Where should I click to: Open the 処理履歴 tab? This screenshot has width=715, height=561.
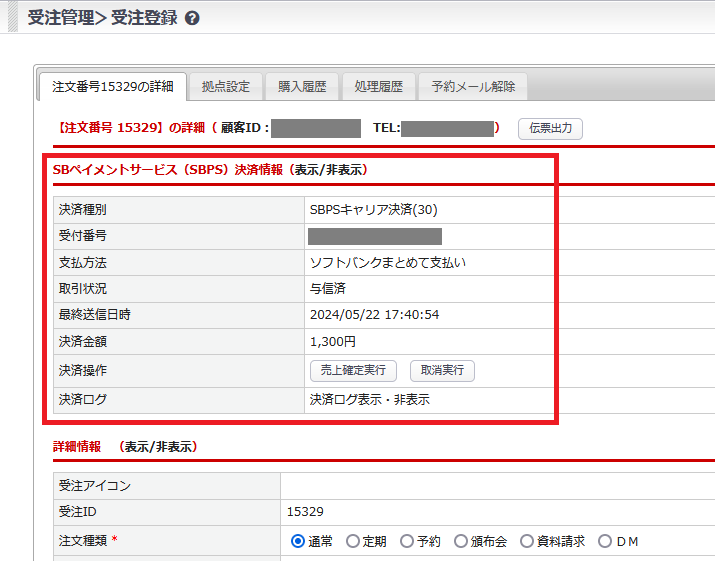[x=378, y=86]
